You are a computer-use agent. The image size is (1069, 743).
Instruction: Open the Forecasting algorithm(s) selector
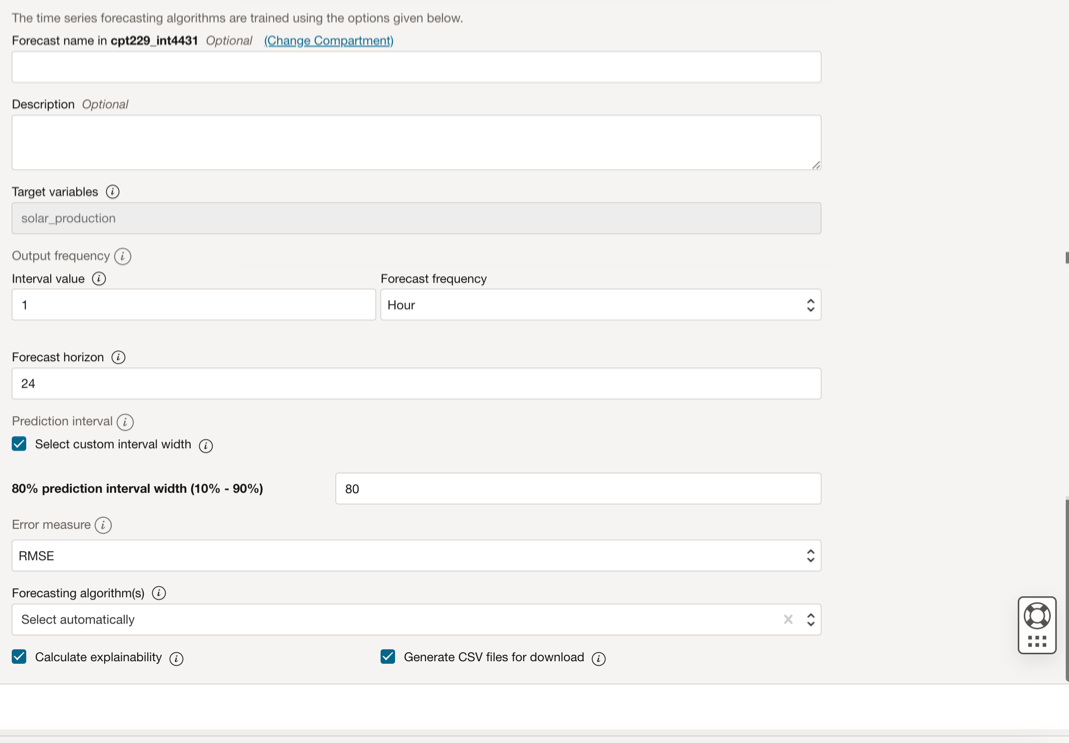tap(400, 620)
